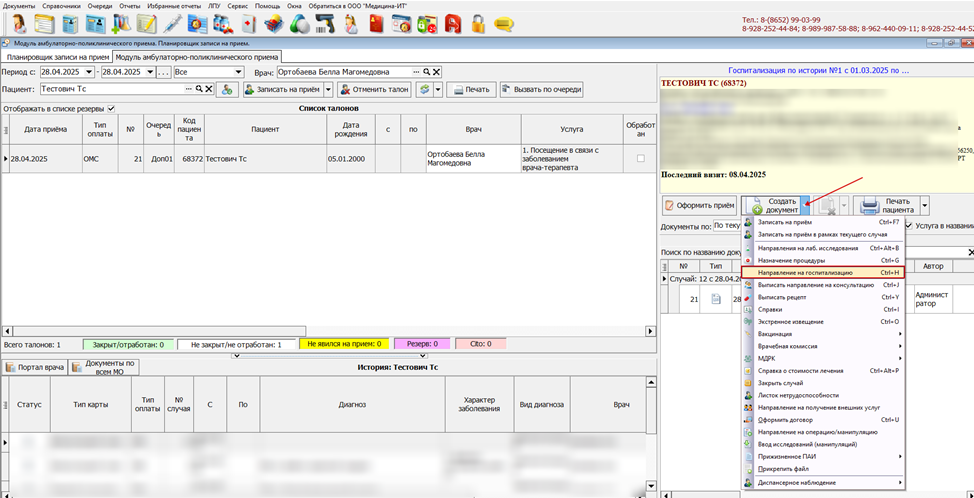Click the greyed document delete icon button
This screenshot has width=974, height=498.
click(826, 204)
